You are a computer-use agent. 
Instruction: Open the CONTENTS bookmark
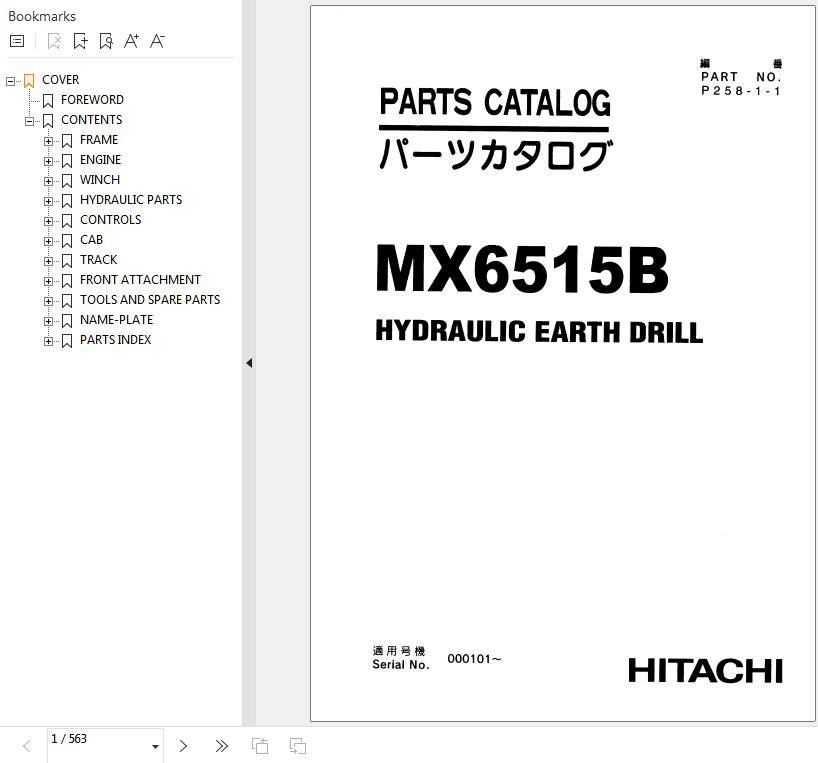pos(91,120)
